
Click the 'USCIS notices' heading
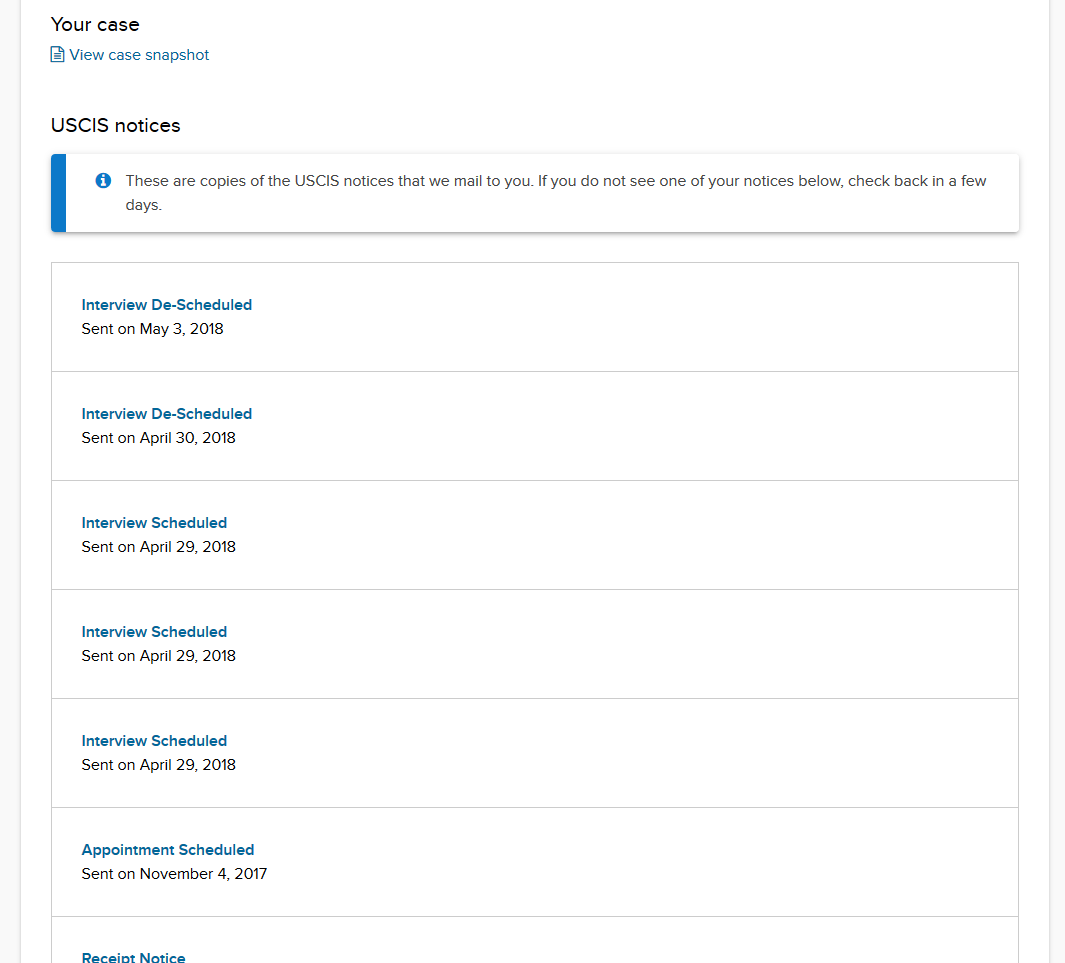click(x=115, y=126)
